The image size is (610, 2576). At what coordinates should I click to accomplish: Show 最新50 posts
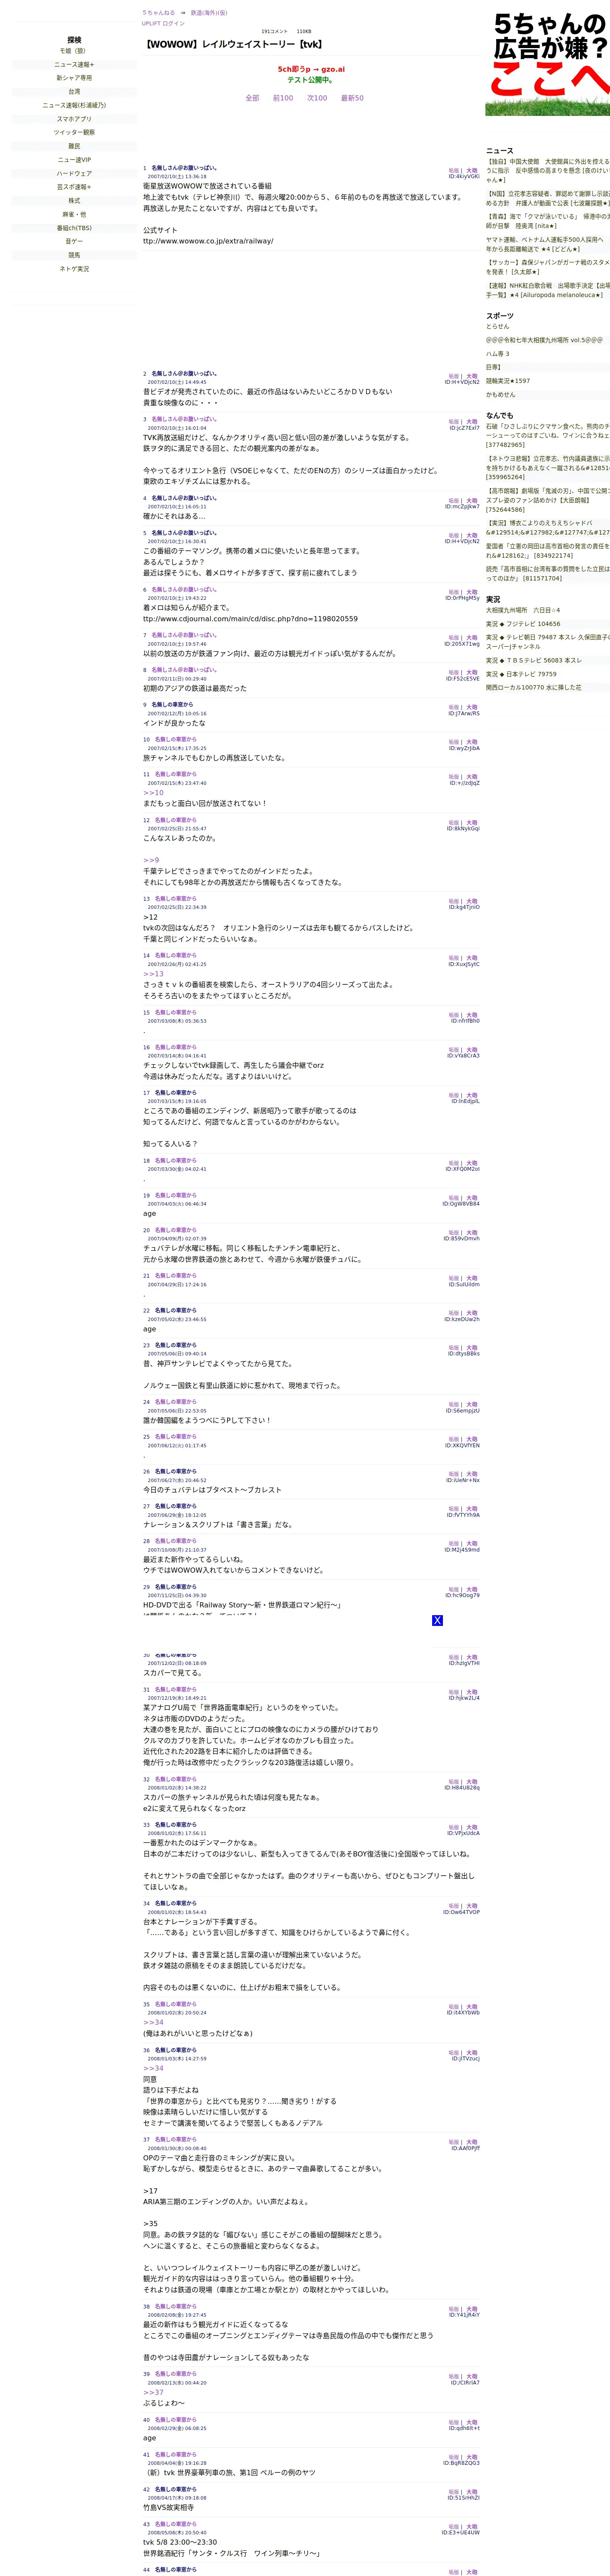pos(352,98)
